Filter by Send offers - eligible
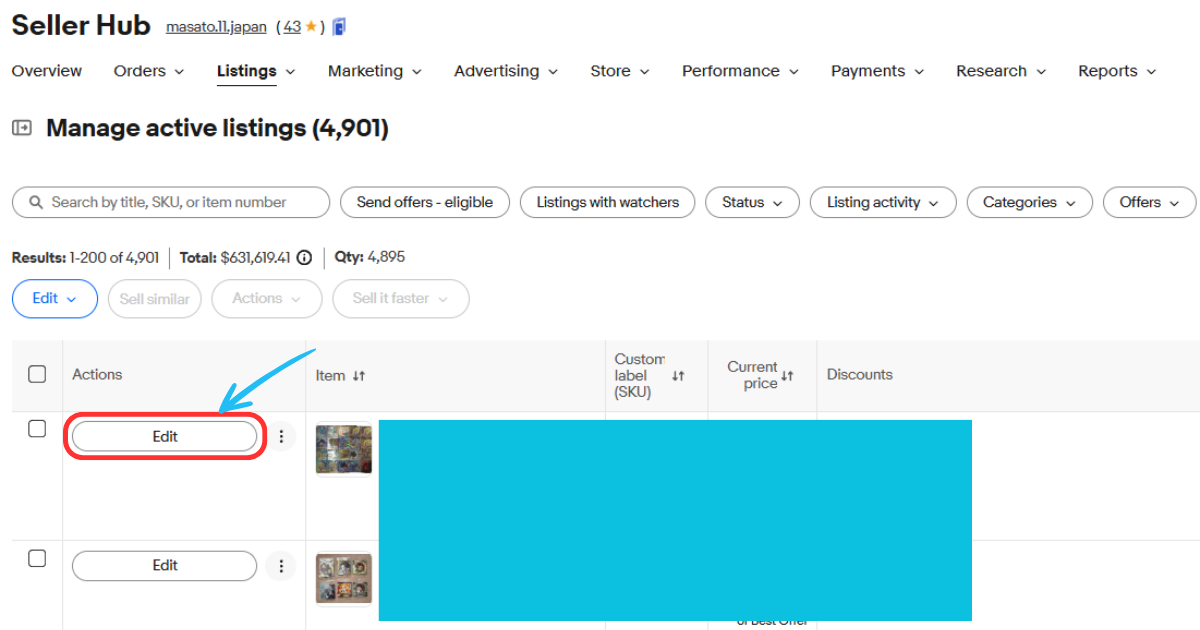This screenshot has height=630, width=1200. (x=425, y=202)
